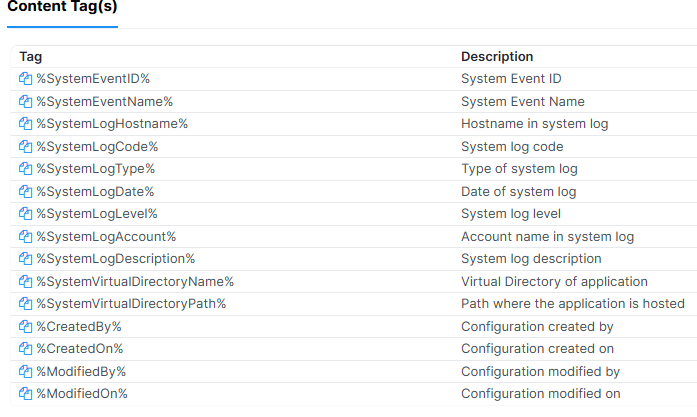The height and width of the screenshot is (417, 697).
Task: Click copy icon beside %ModifiedBy%
Action: [26, 372]
